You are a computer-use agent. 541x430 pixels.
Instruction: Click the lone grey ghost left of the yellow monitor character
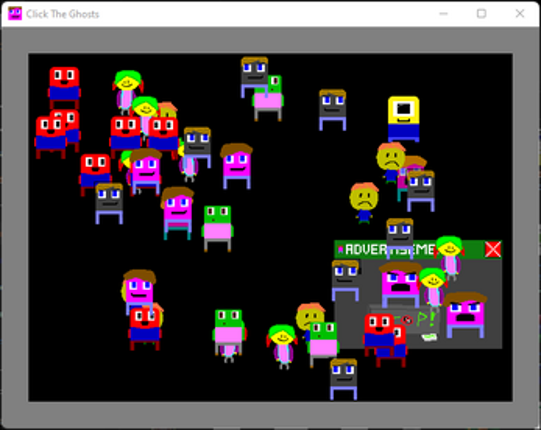[332, 110]
